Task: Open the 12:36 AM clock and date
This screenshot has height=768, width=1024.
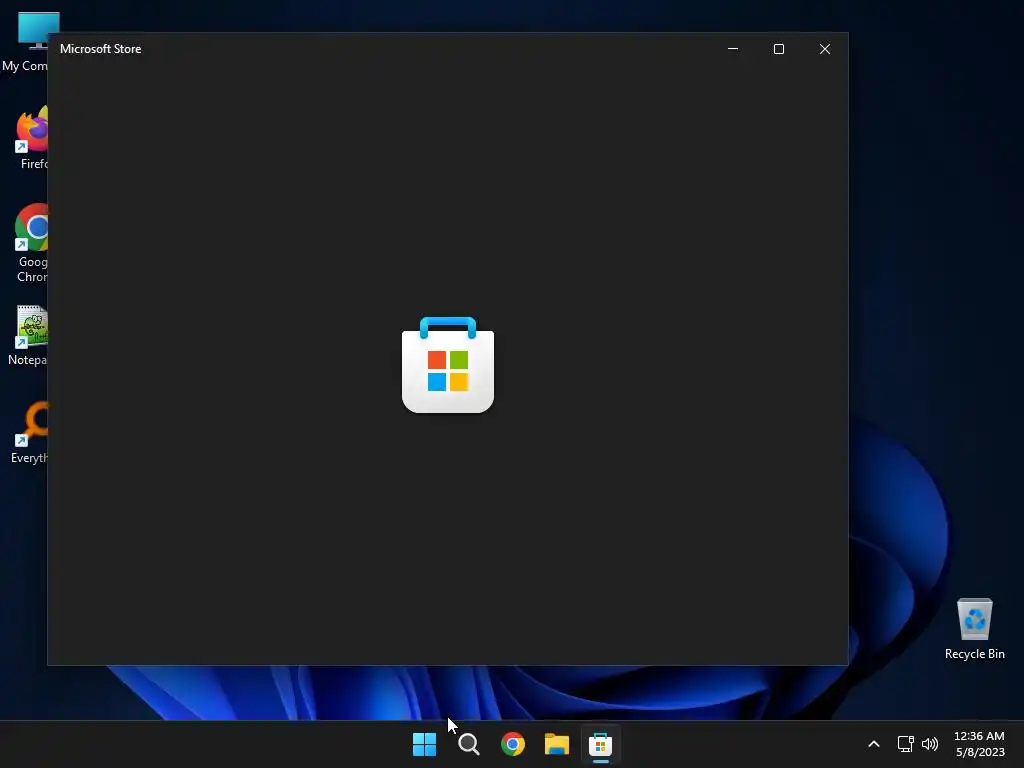Action: [x=980, y=744]
